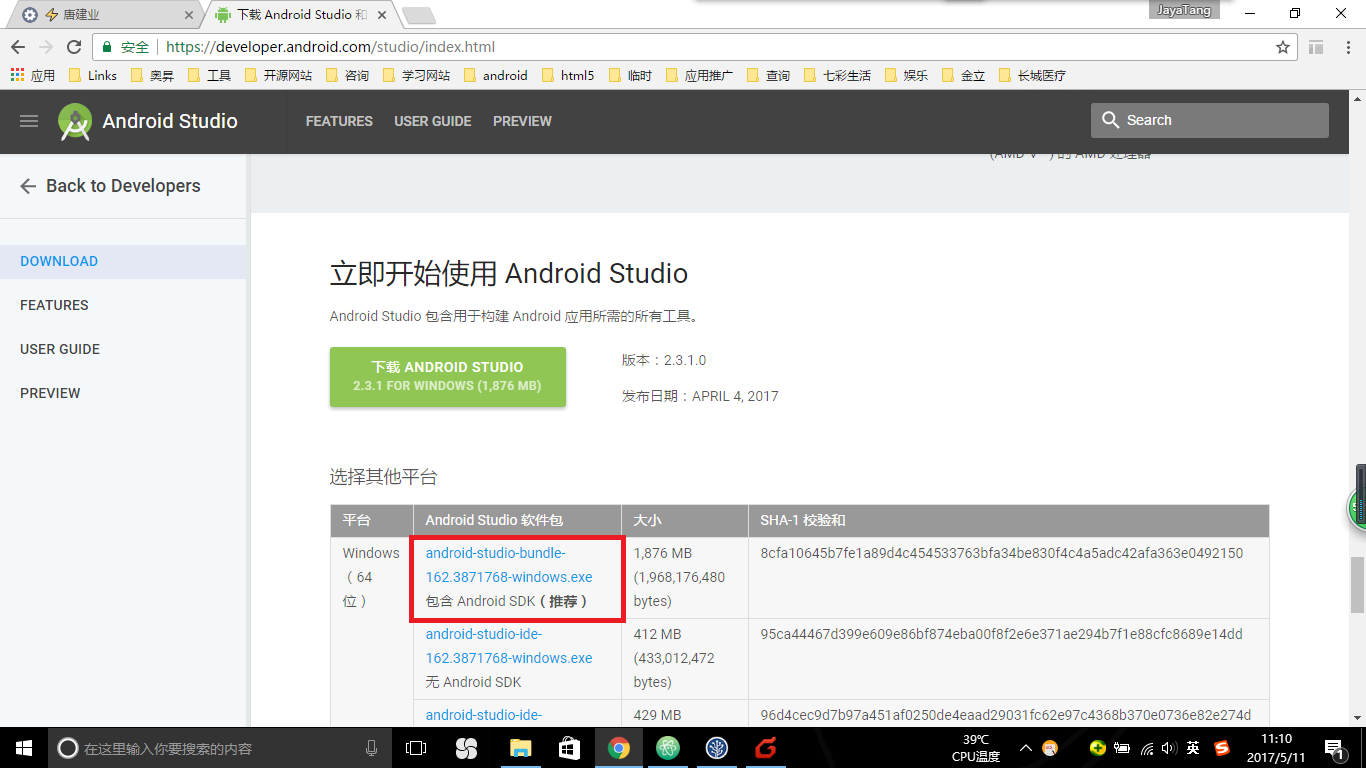Click the Sogou input tray icon

(x=1221, y=748)
